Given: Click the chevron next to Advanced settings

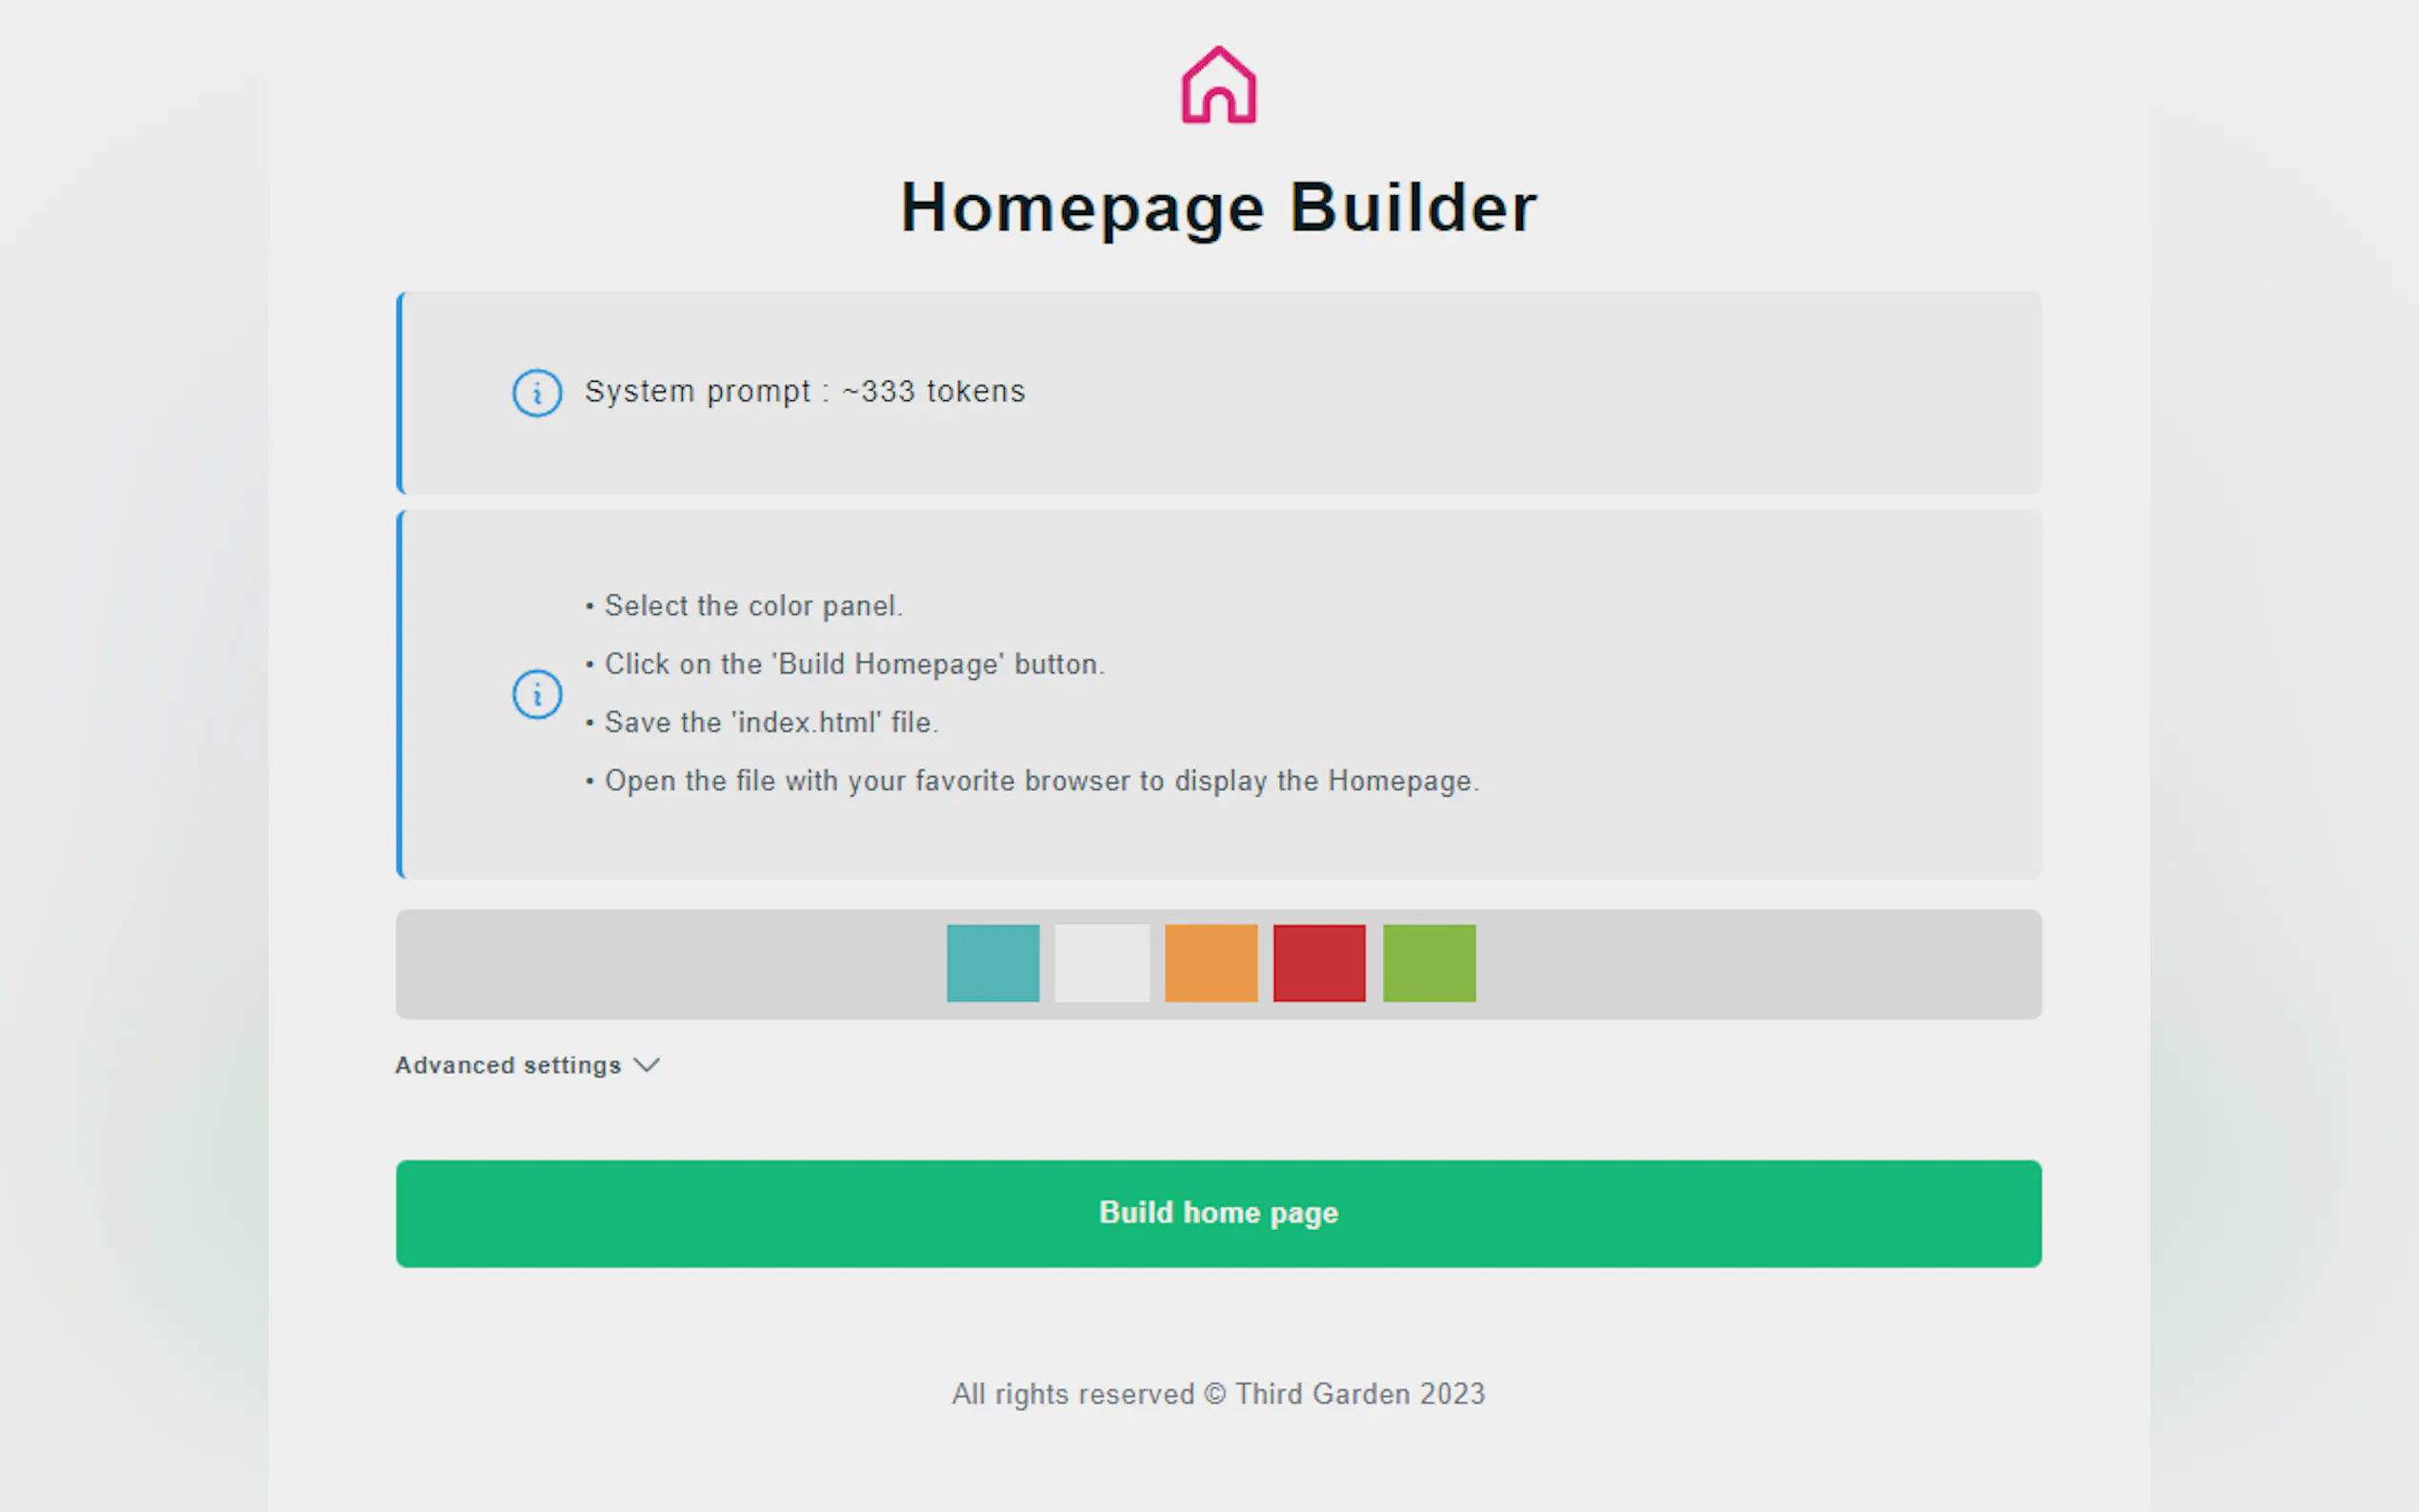Looking at the screenshot, I should 647,1065.
